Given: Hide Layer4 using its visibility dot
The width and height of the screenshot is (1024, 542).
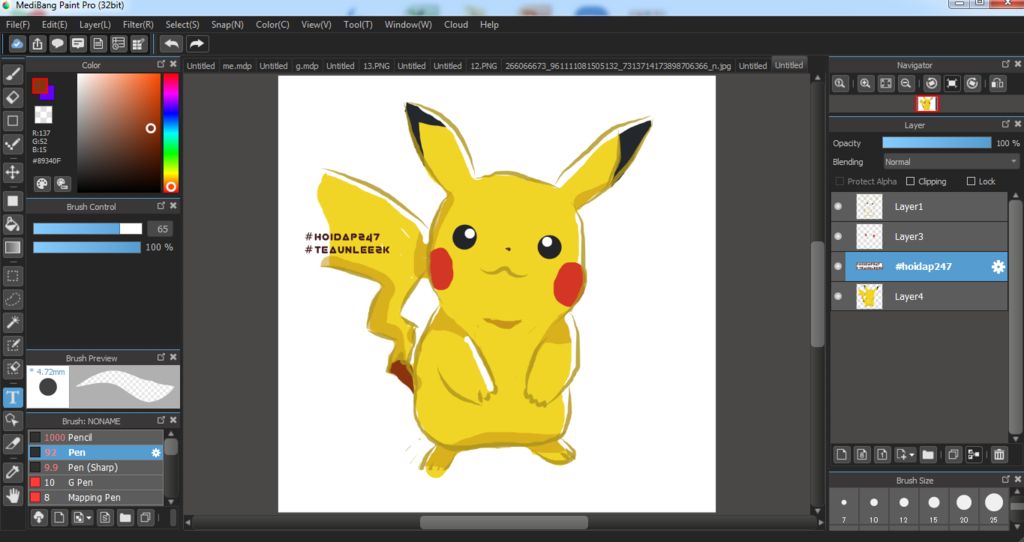Looking at the screenshot, I should (838, 296).
